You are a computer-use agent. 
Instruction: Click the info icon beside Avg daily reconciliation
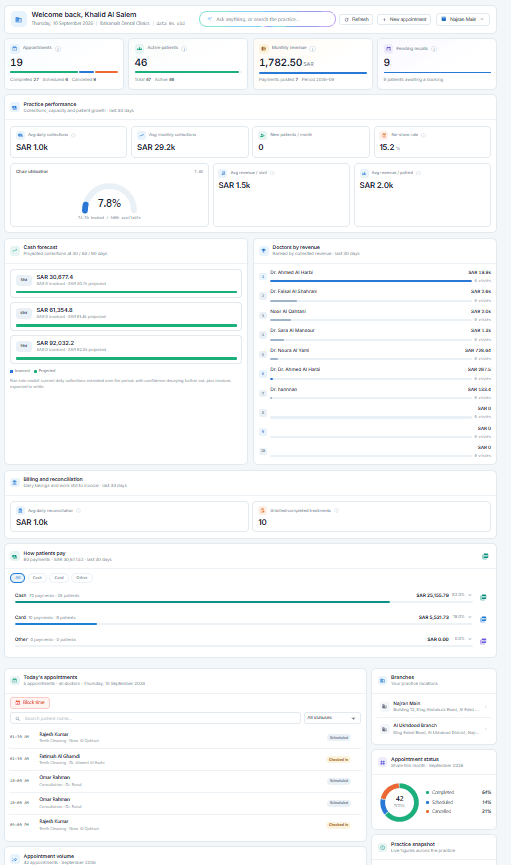coord(78,511)
